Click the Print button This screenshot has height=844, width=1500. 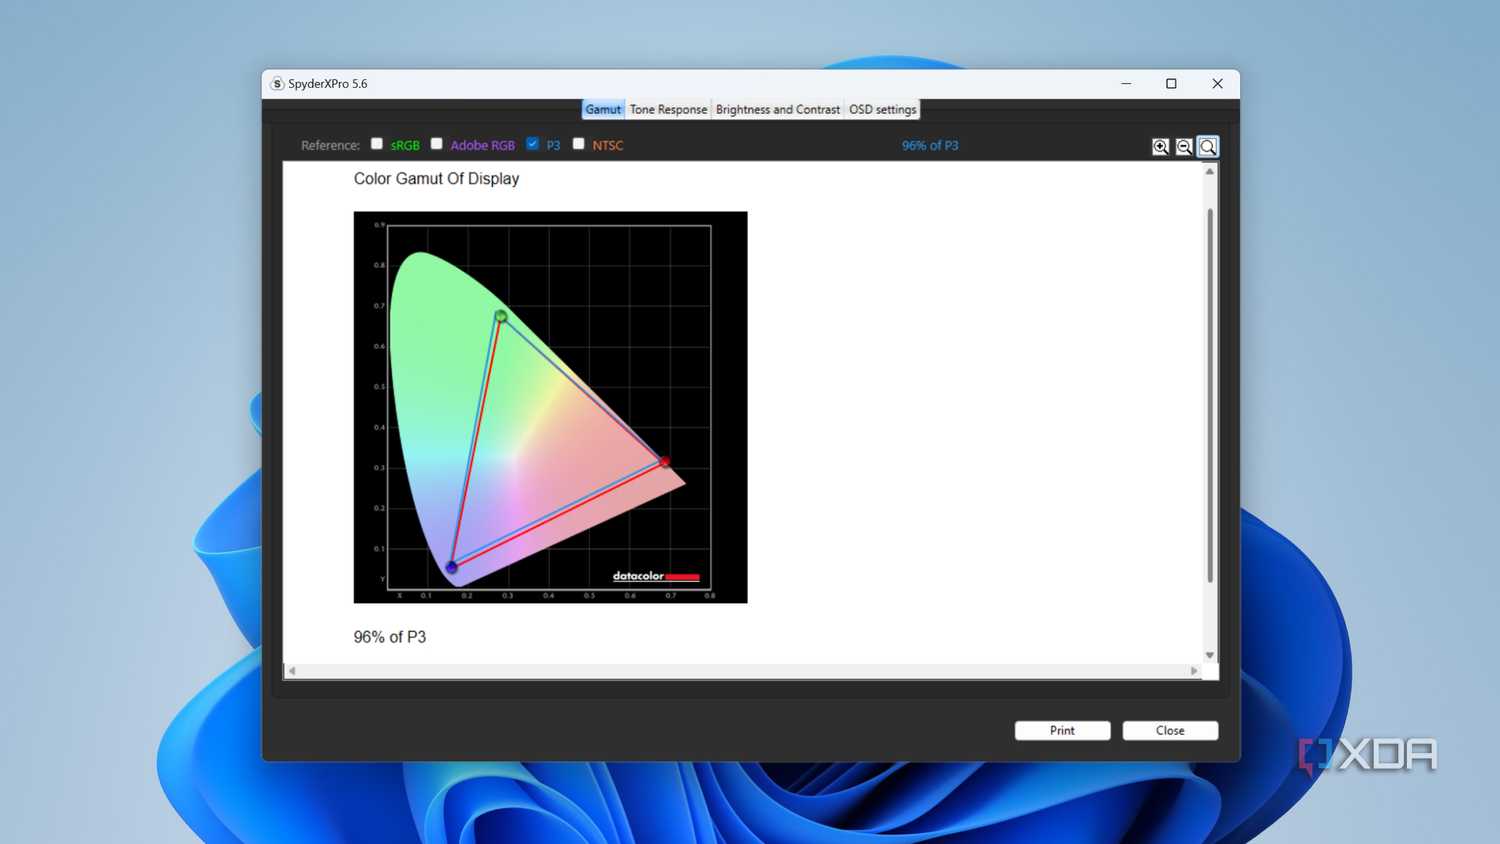(x=1062, y=731)
